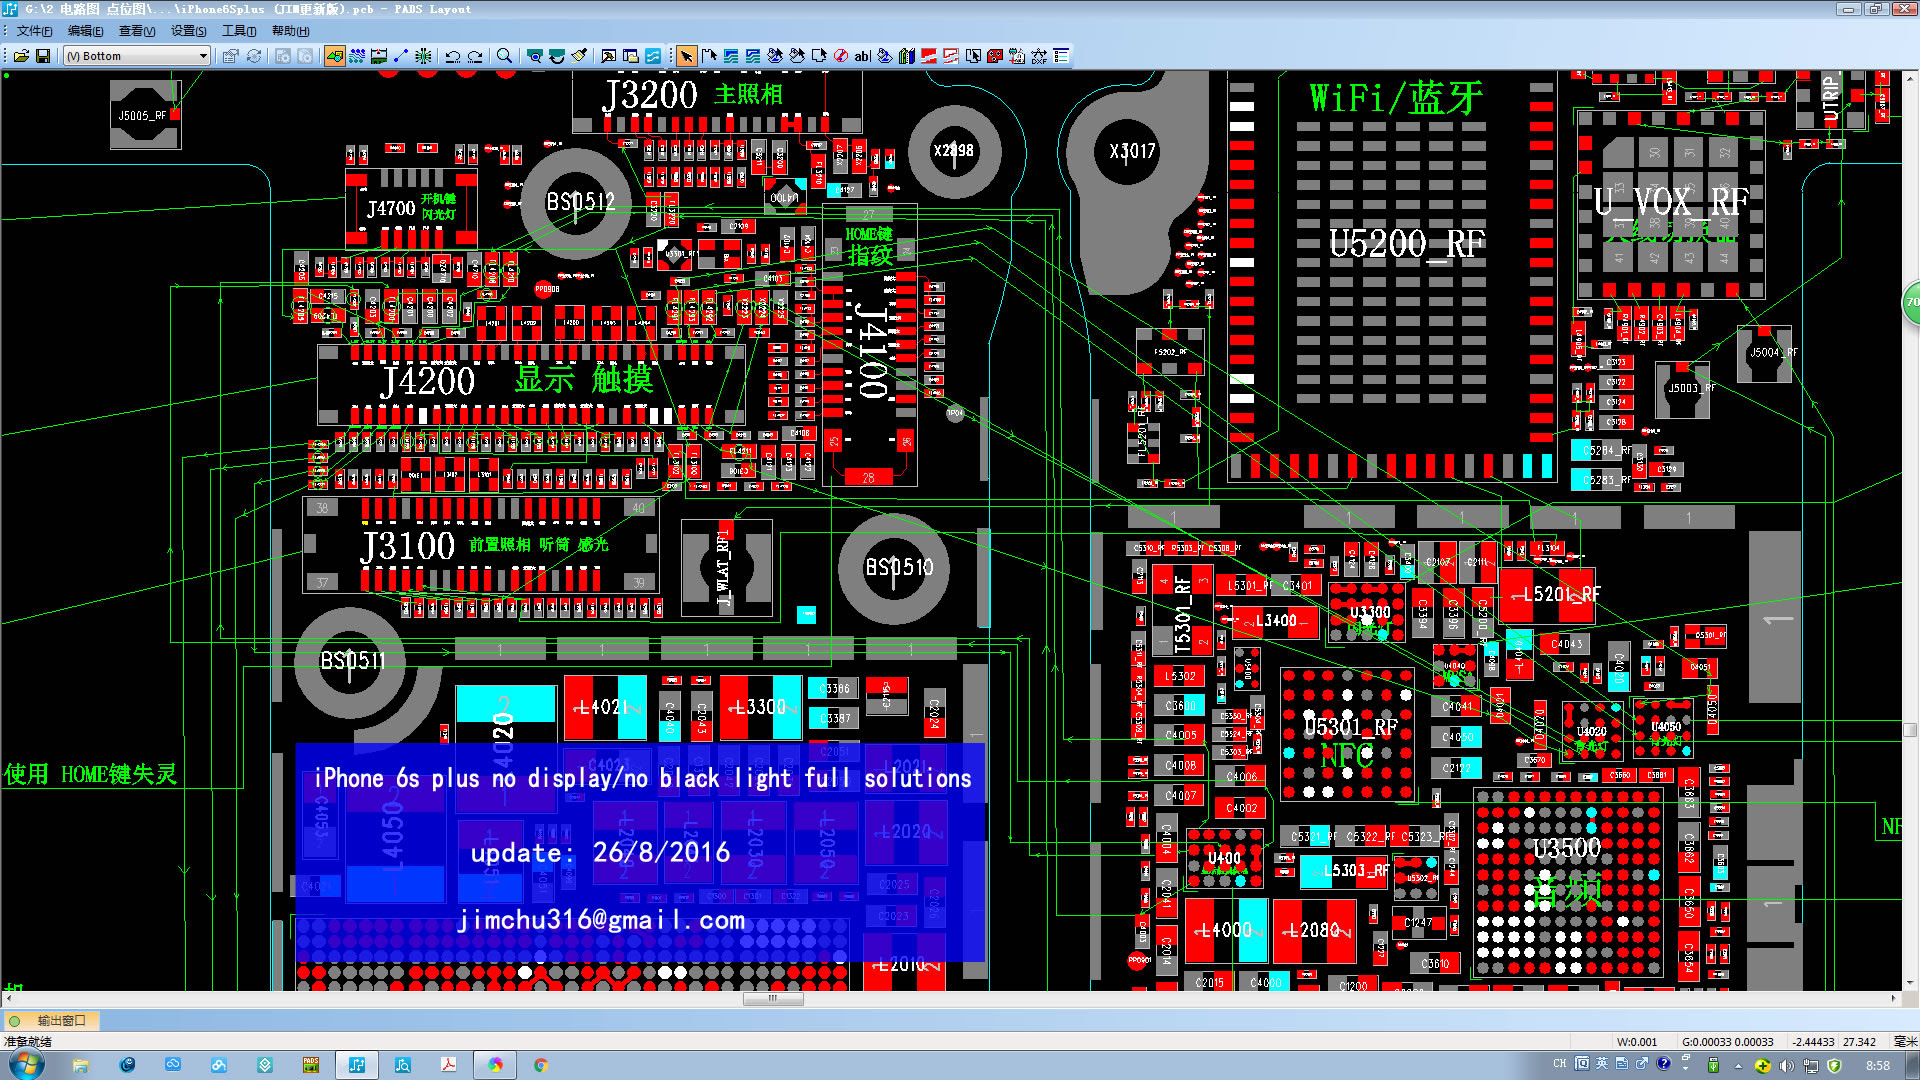Click the Undo arrow icon

click(453, 56)
